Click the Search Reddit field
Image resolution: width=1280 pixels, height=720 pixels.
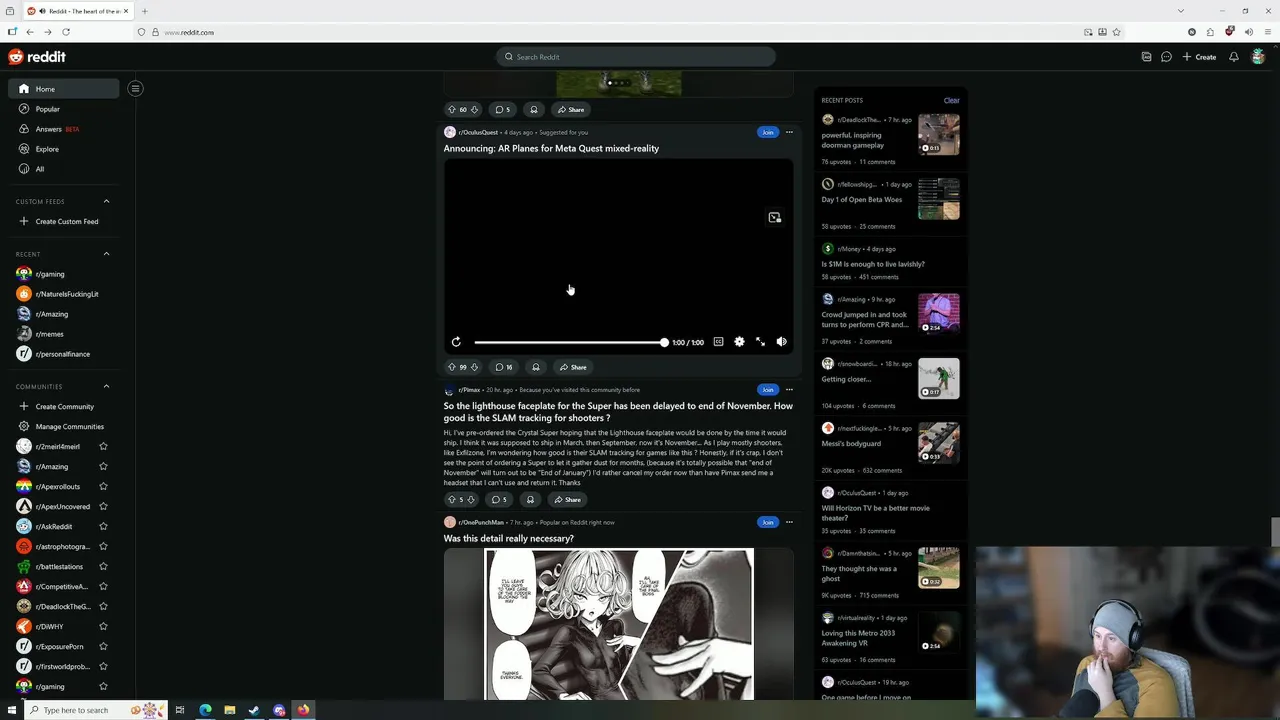tap(636, 57)
